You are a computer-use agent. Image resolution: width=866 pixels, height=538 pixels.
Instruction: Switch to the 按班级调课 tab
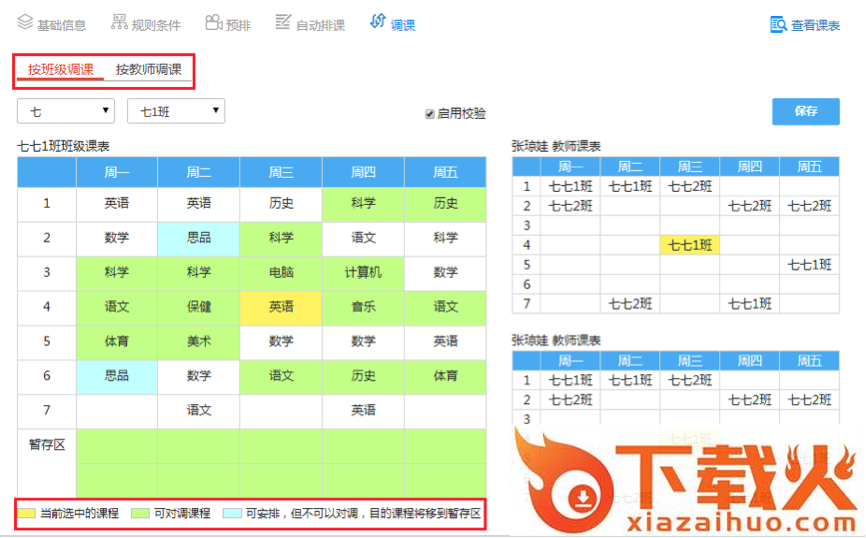pos(61,70)
